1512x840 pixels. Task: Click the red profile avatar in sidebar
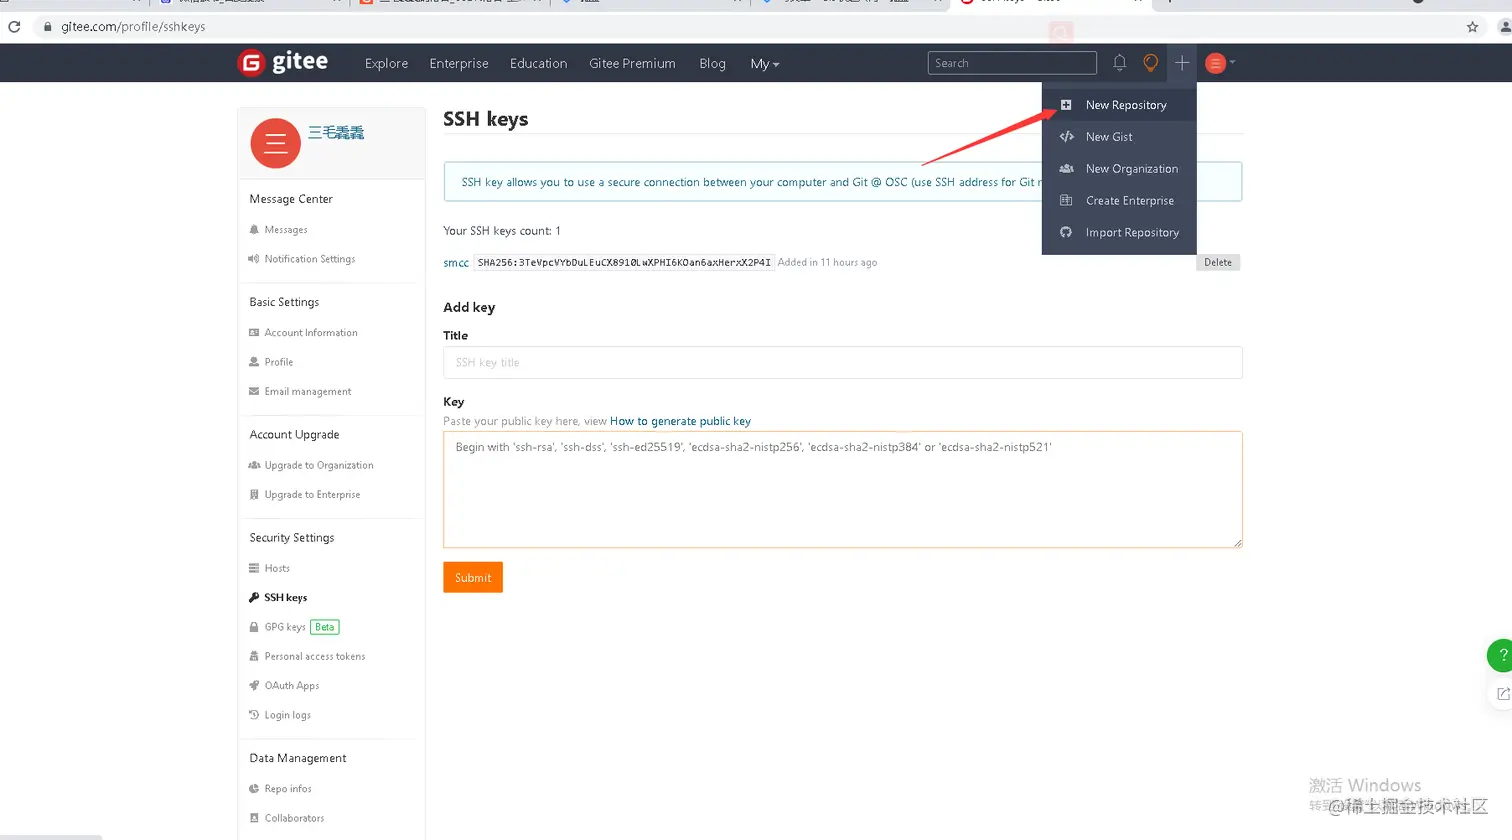[x=276, y=143]
